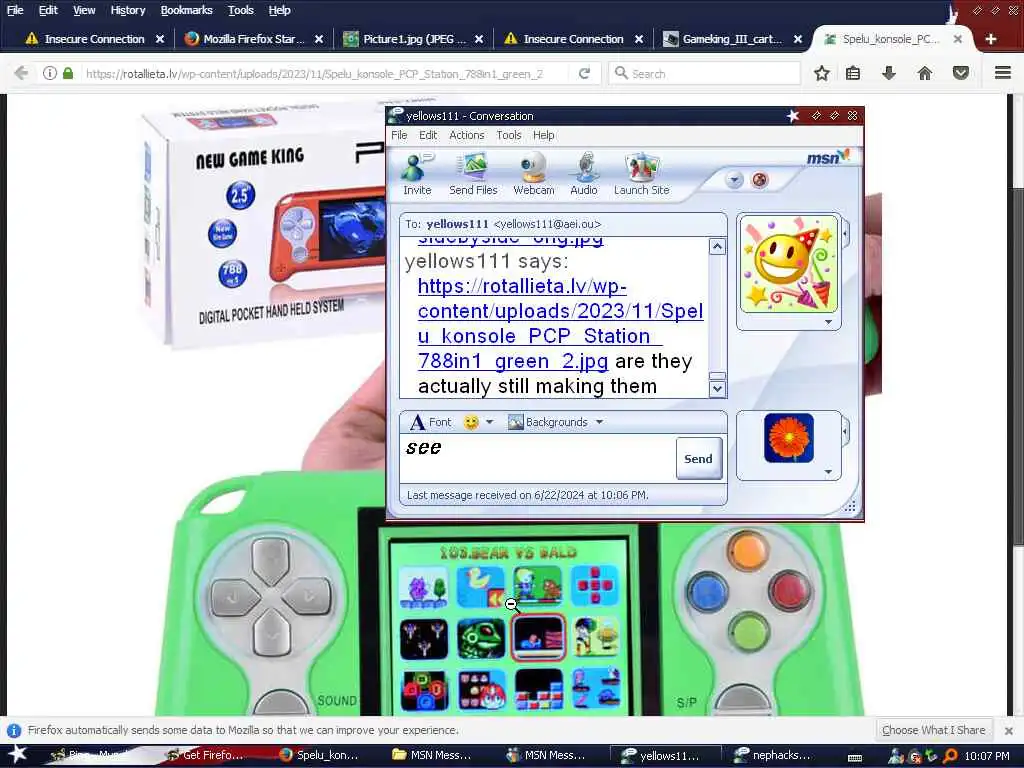Click the sidebyside jpg link at top of chat
Viewport: 1024px width, 768px height.
510,242
